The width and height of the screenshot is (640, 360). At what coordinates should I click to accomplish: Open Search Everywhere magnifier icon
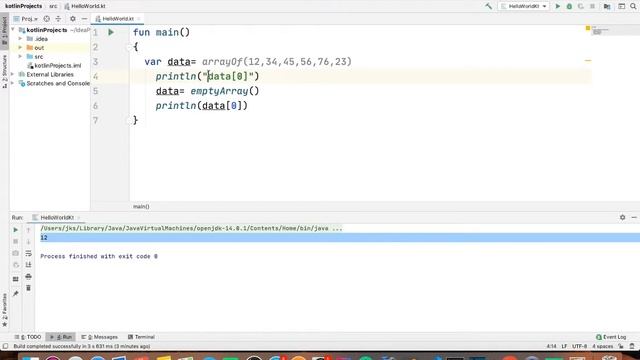633,6
